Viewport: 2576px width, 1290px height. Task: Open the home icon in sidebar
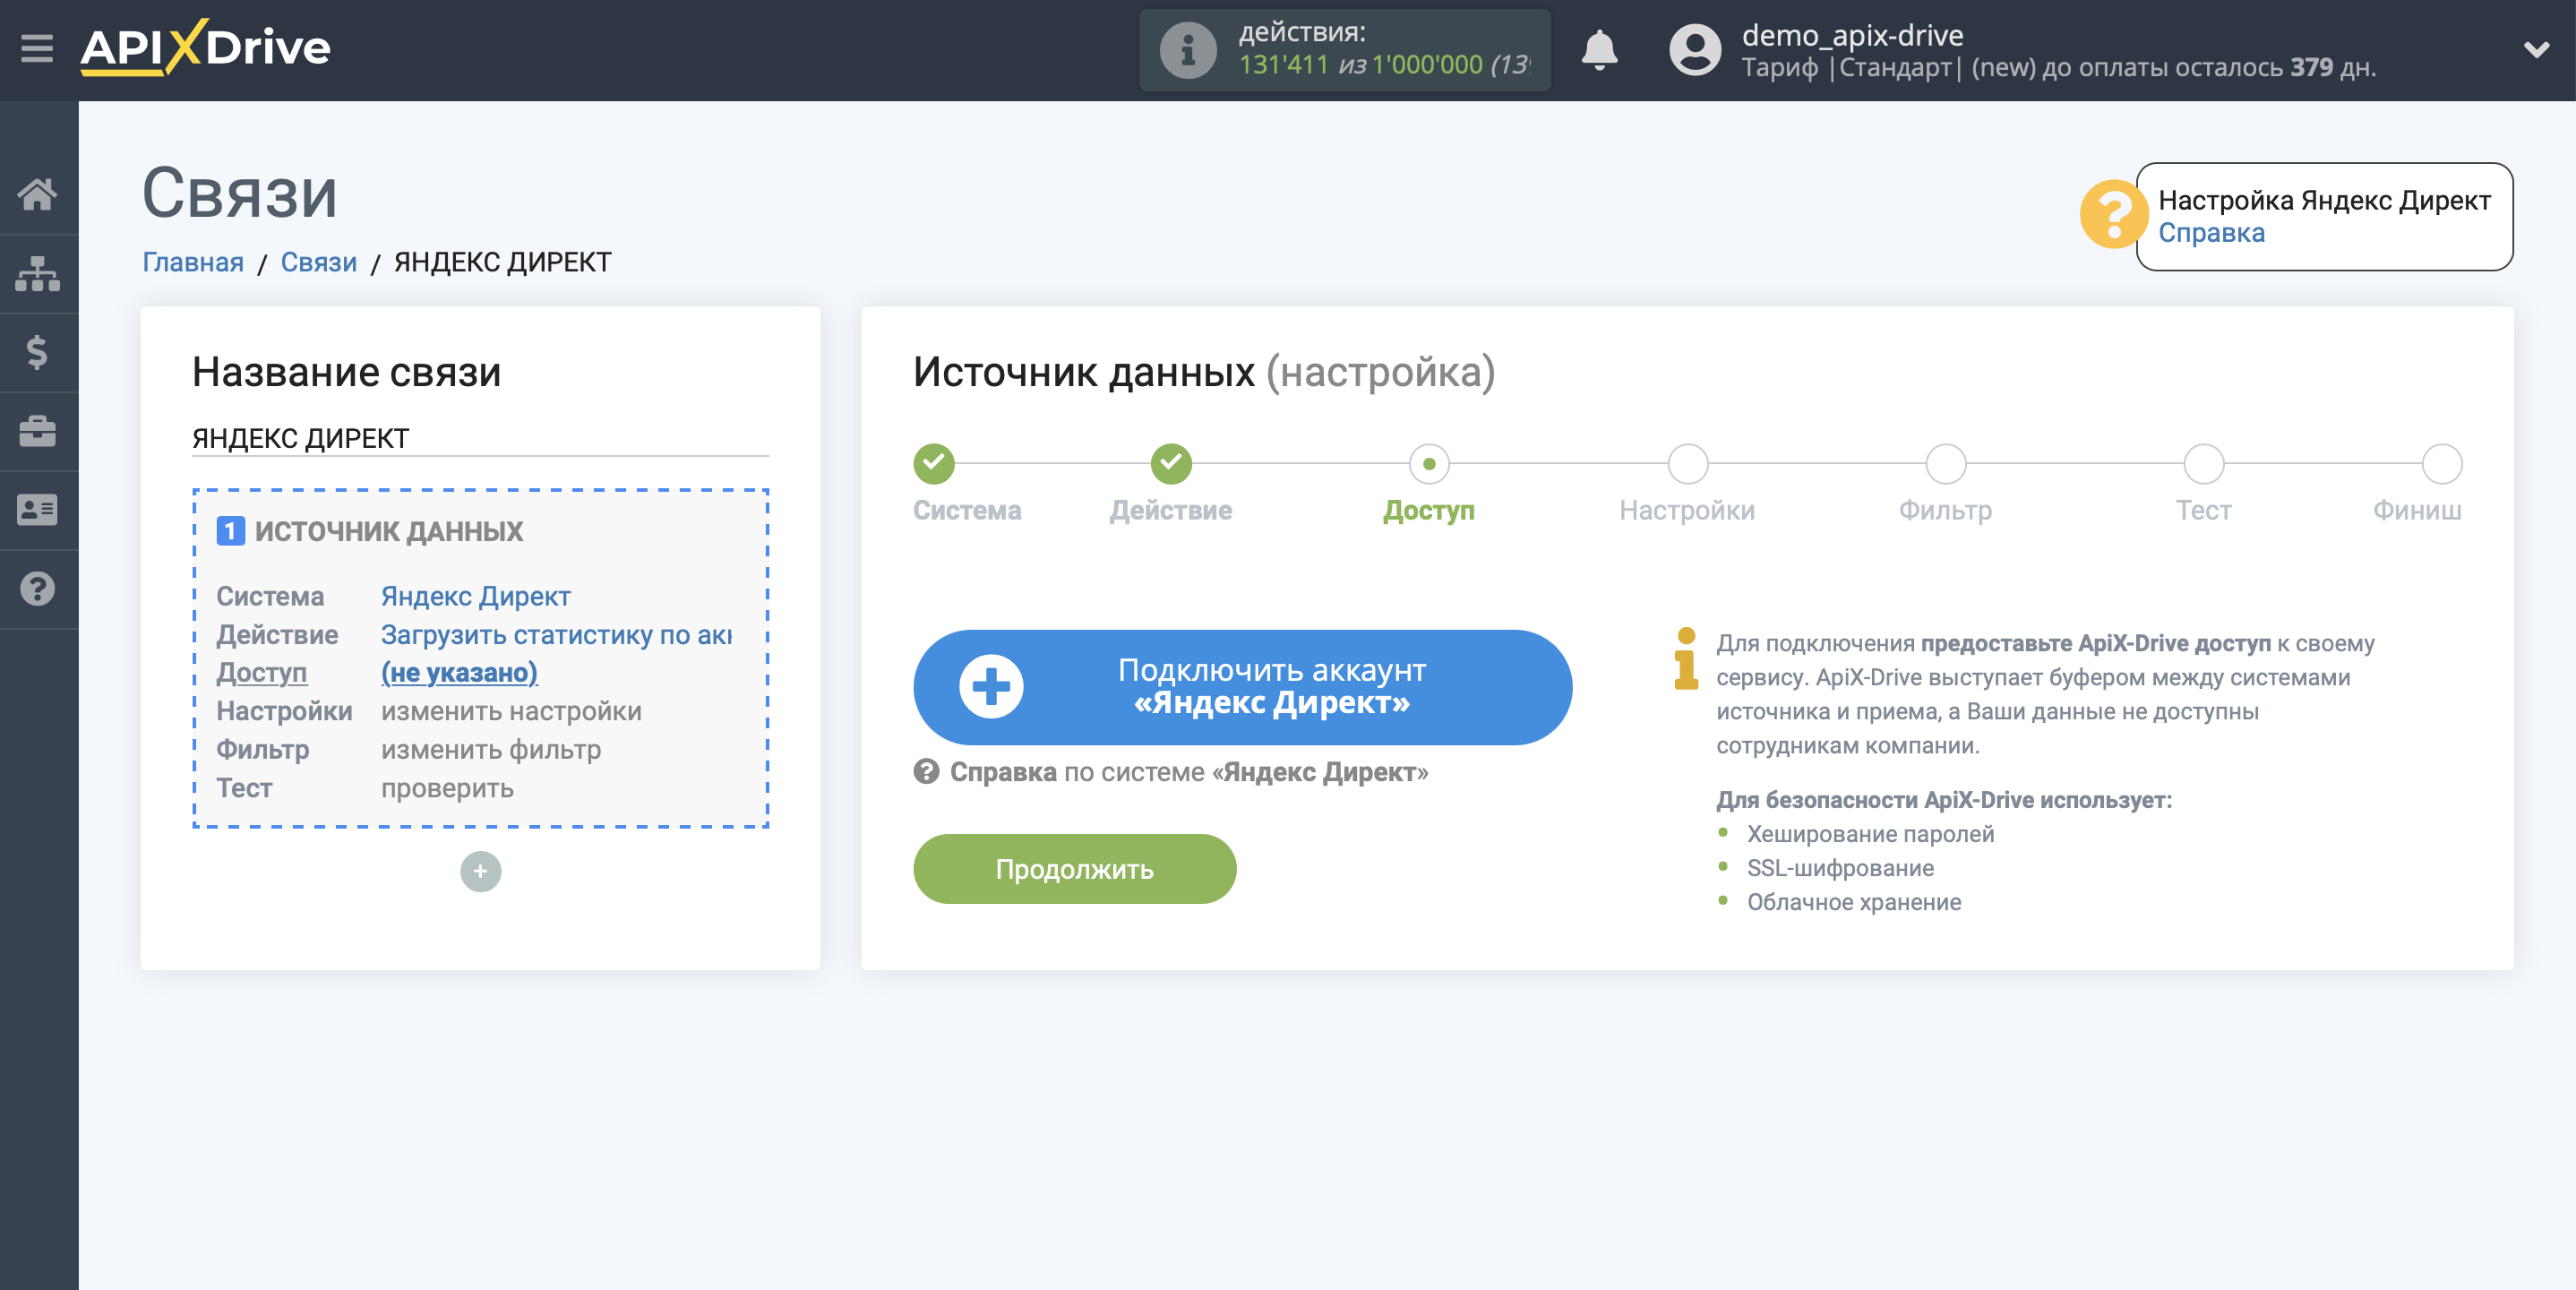tap(38, 194)
